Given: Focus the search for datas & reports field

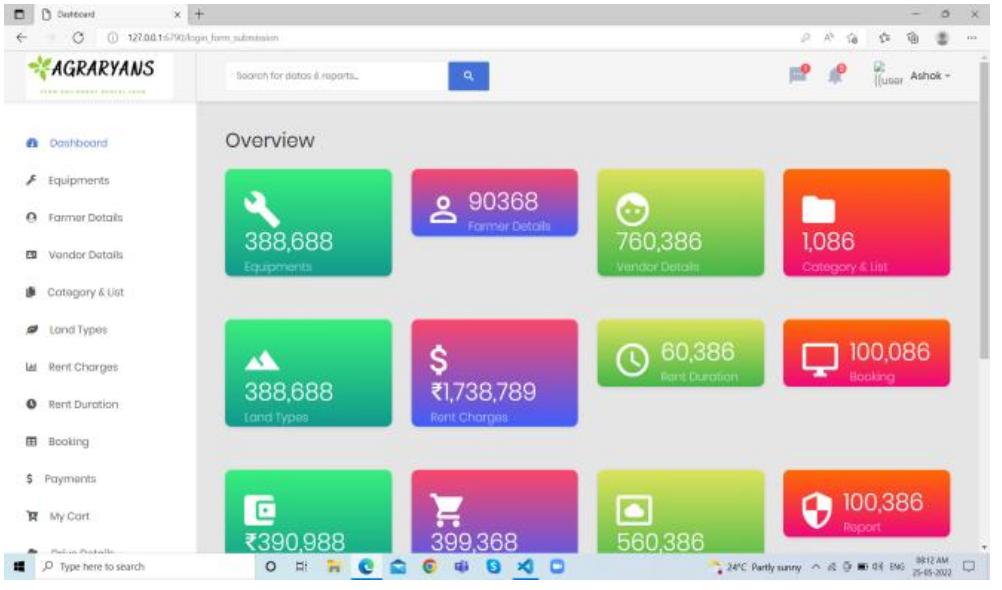Looking at the screenshot, I should click(x=337, y=75).
